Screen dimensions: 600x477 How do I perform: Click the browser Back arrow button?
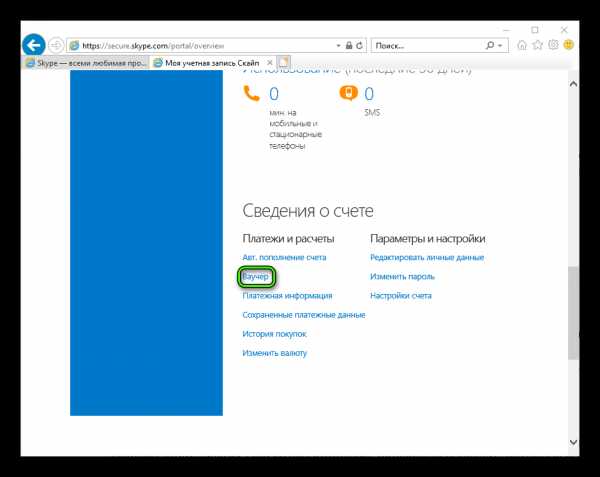(34, 45)
